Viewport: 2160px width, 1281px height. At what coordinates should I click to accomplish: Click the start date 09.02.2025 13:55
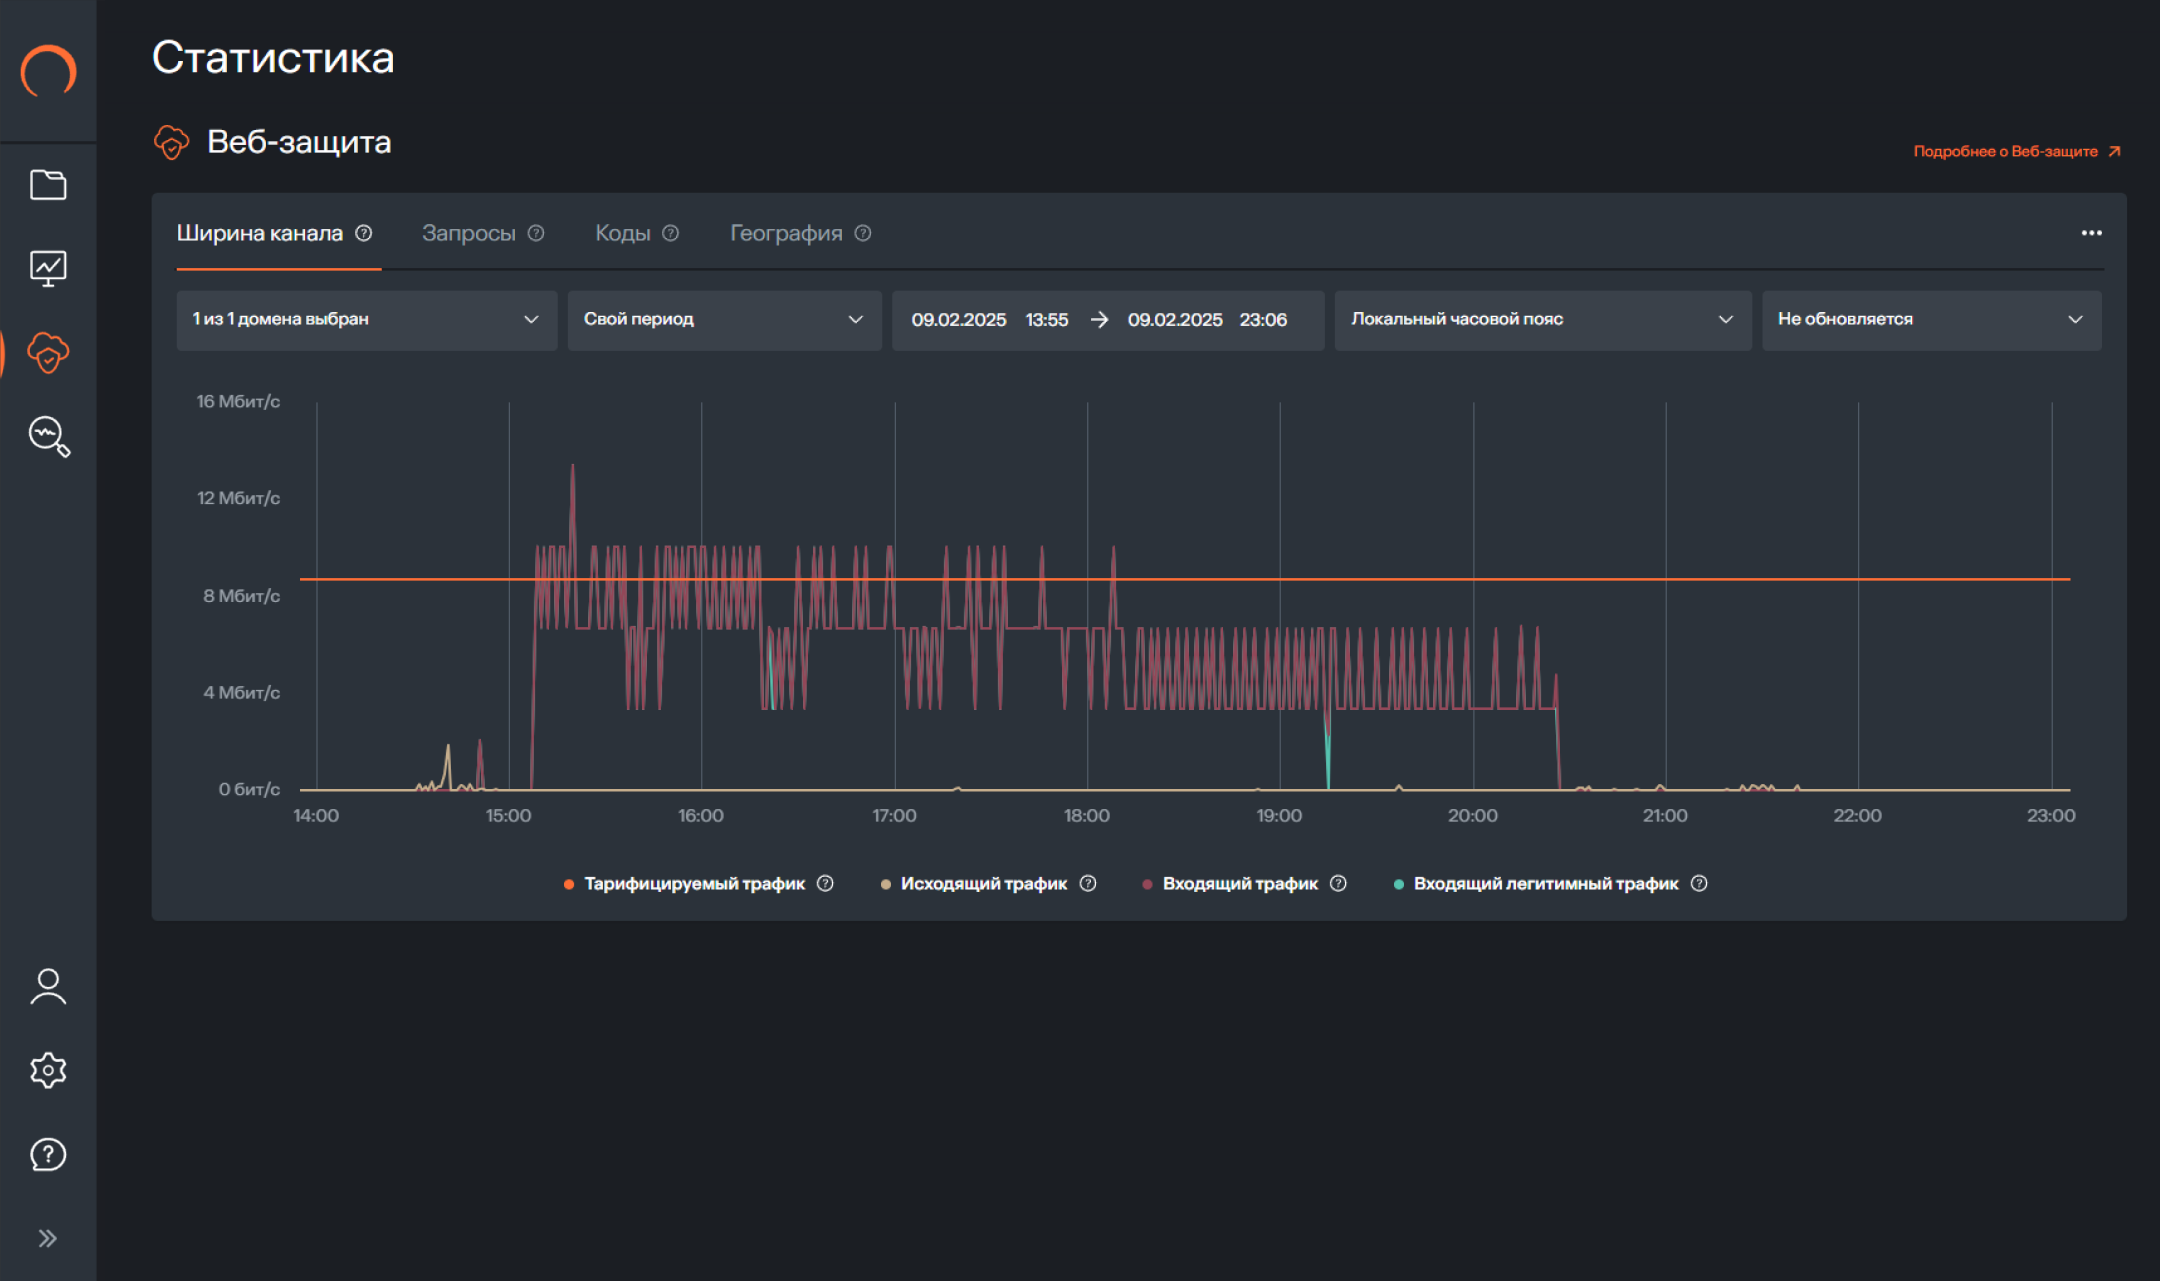tap(990, 320)
